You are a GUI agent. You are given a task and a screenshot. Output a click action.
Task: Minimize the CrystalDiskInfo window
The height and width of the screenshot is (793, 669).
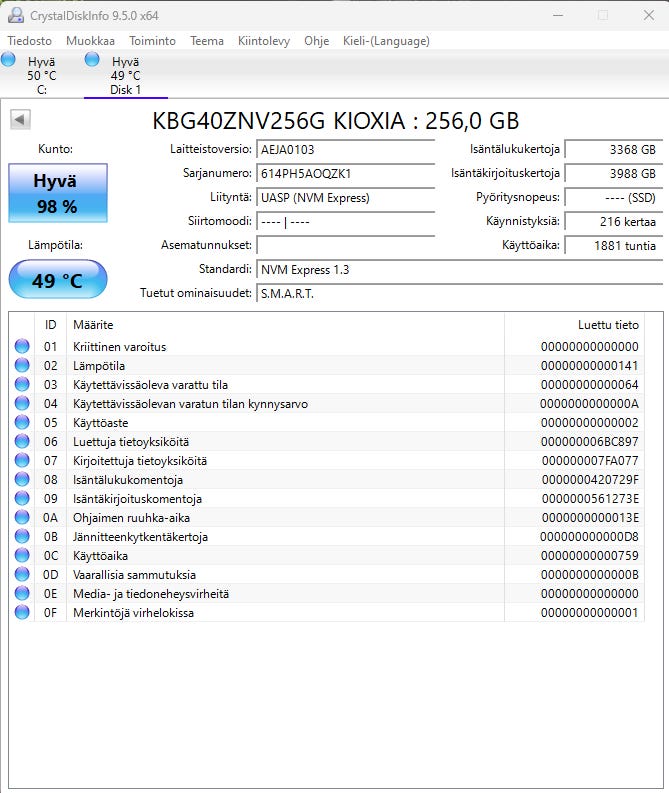point(558,16)
